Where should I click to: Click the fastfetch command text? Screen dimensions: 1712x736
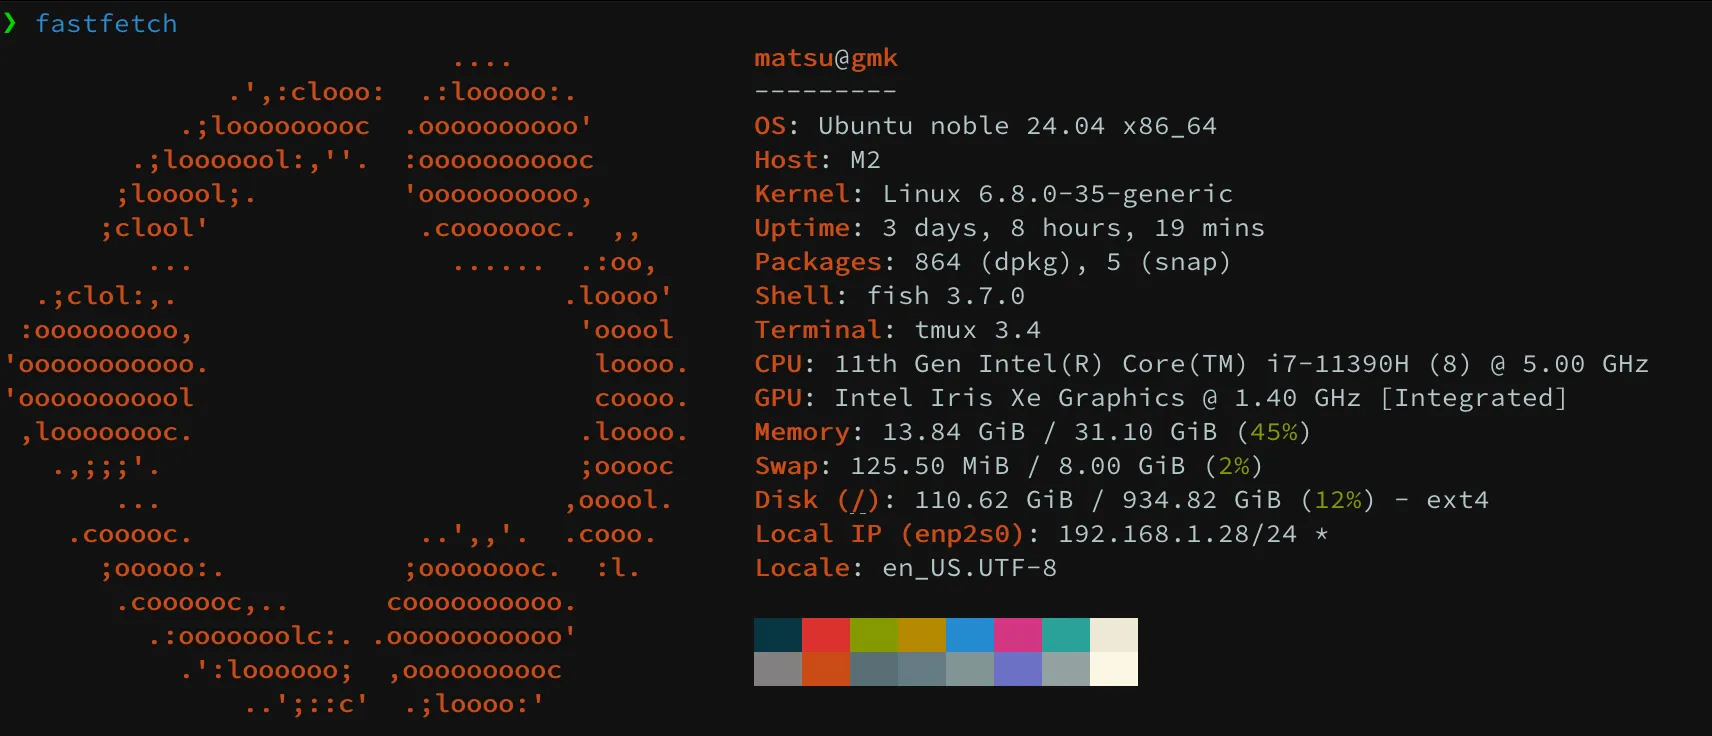(106, 23)
